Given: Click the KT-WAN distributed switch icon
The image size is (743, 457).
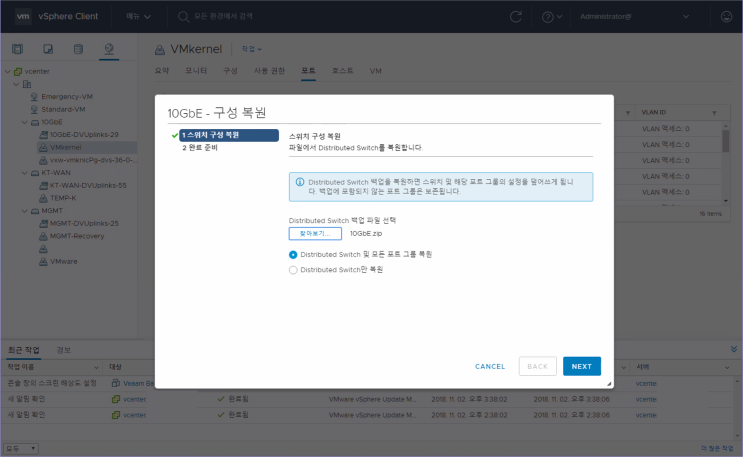Looking at the screenshot, I should pyautogui.click(x=35, y=173).
